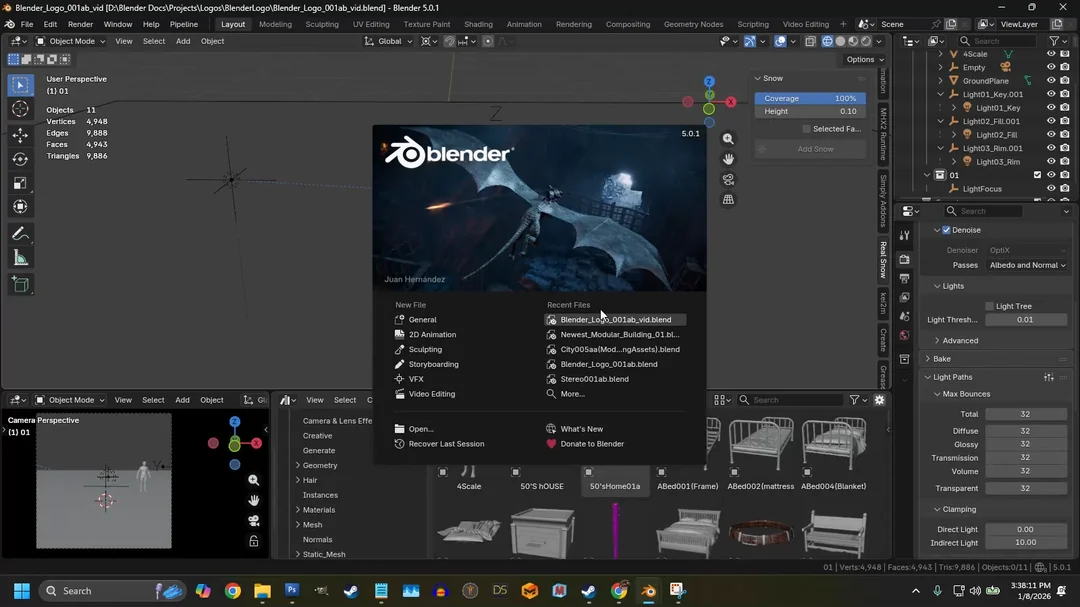Toggle the Light02_Fill eye visibility icon
Viewport: 1080px width, 607px height.
tap(1051, 134)
